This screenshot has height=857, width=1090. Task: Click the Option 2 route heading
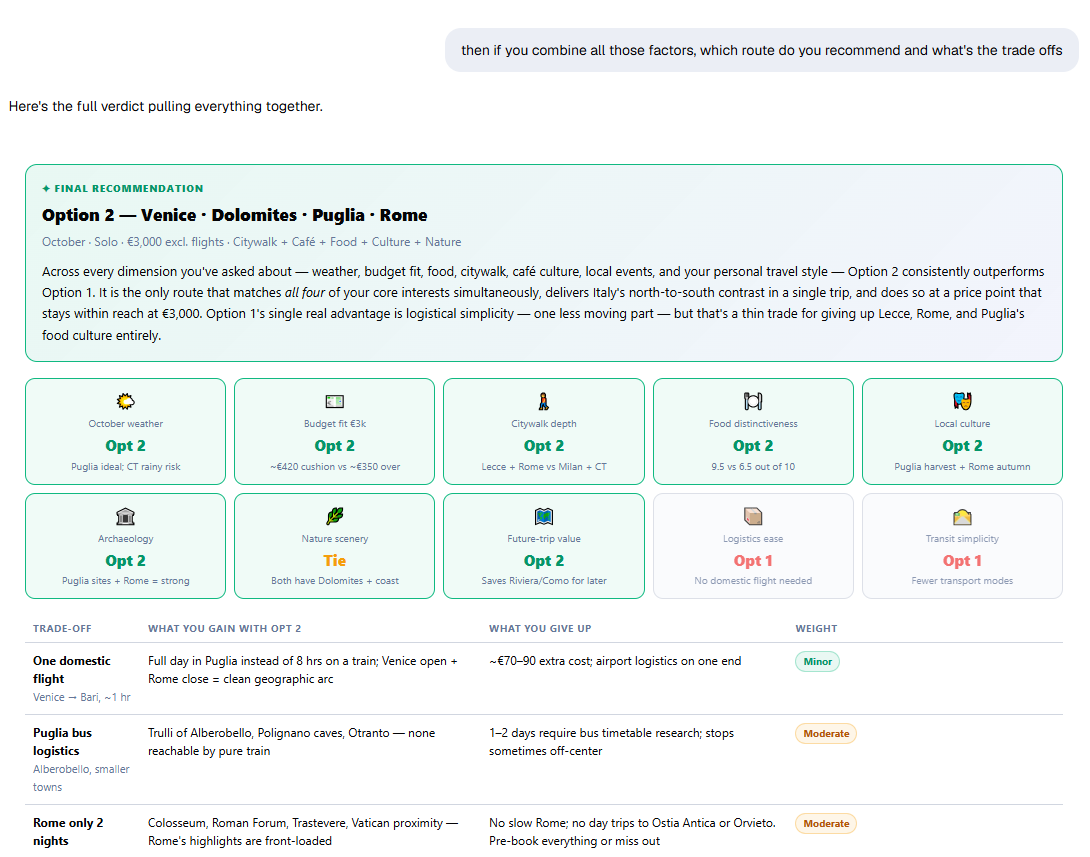(x=234, y=215)
